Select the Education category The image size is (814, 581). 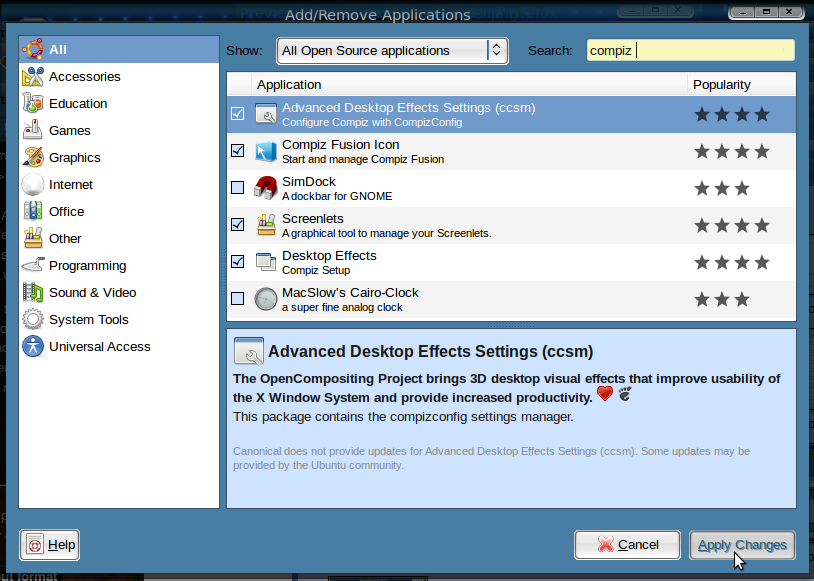click(119, 103)
